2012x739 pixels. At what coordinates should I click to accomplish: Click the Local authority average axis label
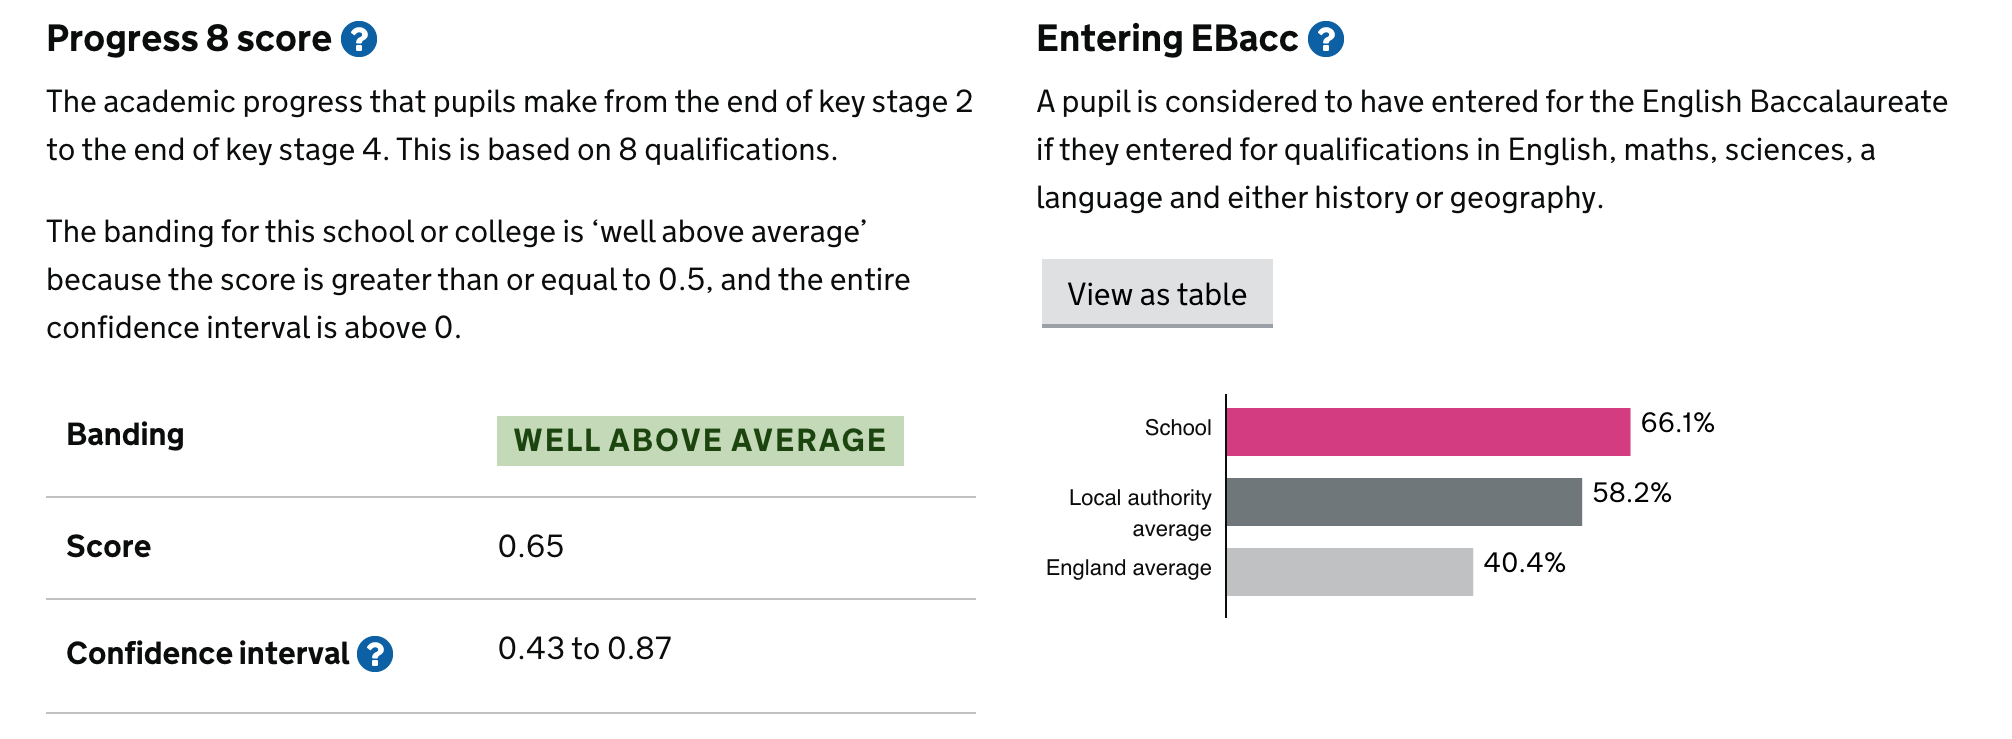[x=1140, y=512]
